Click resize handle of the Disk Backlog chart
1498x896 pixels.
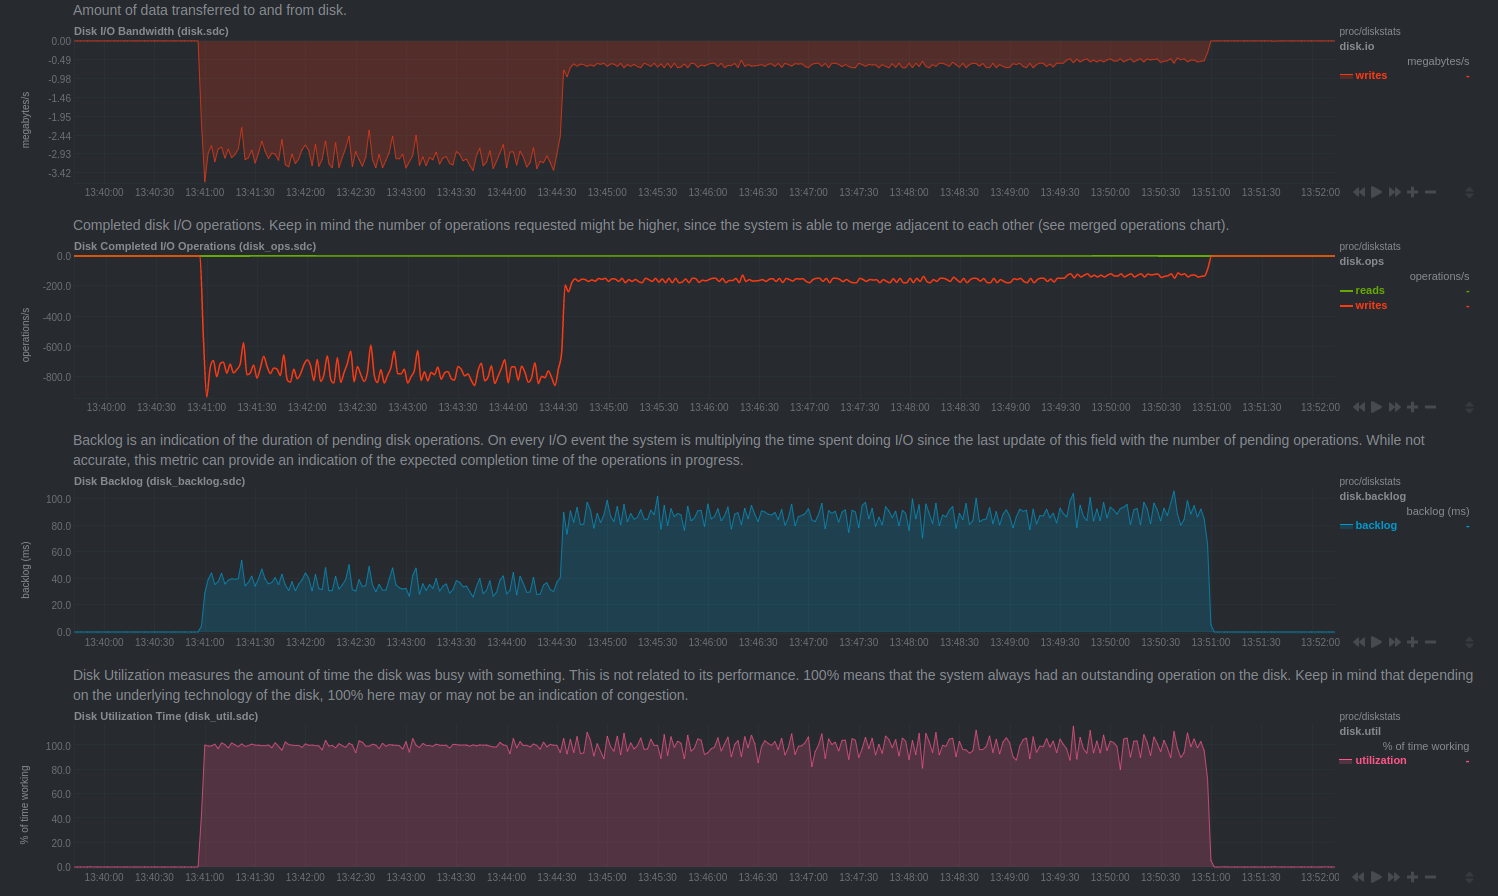[x=1469, y=642]
